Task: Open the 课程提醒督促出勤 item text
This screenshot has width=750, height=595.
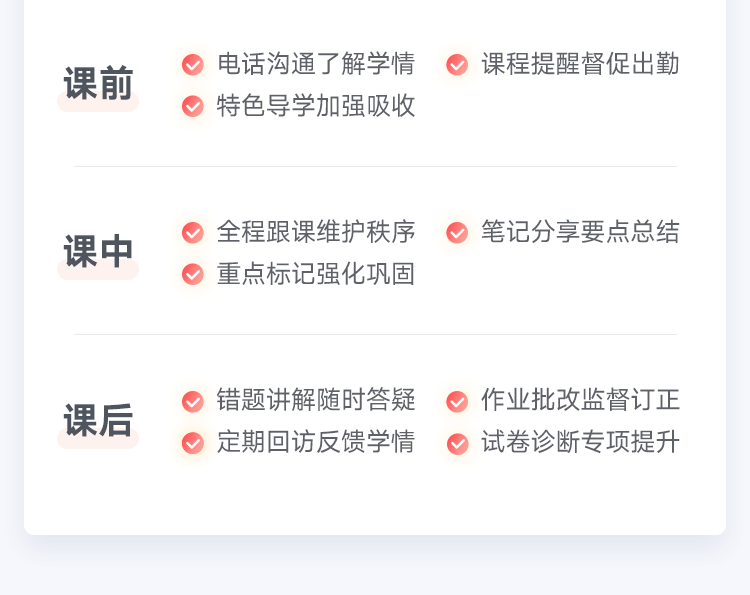Action: click(x=580, y=64)
